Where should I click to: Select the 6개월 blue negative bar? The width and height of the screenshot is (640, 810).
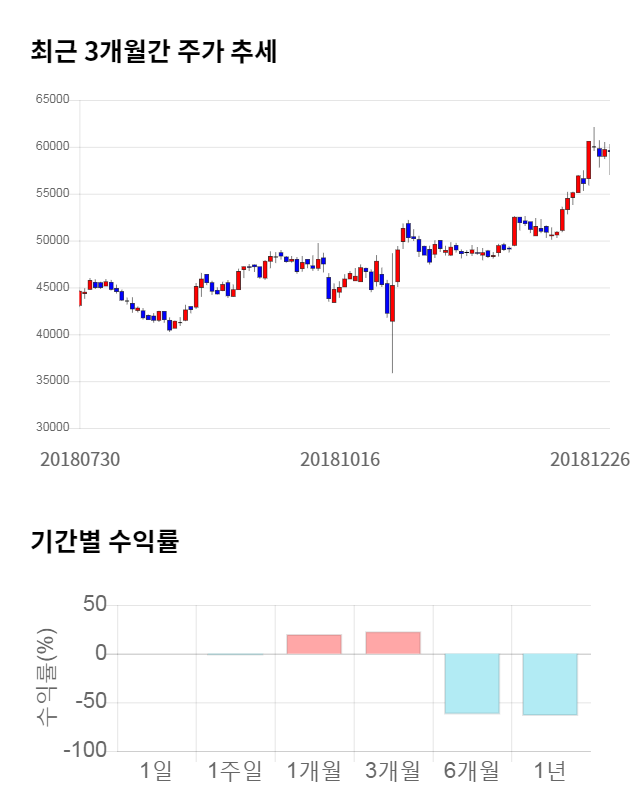click(472, 683)
